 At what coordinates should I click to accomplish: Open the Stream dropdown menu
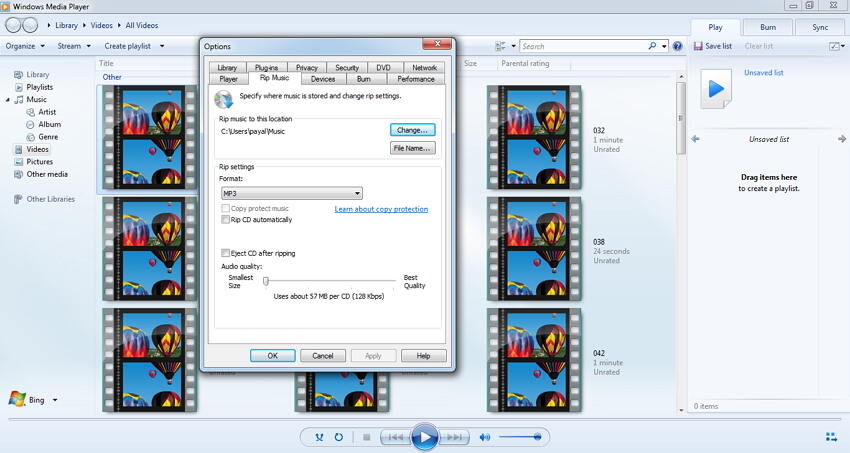pos(74,46)
